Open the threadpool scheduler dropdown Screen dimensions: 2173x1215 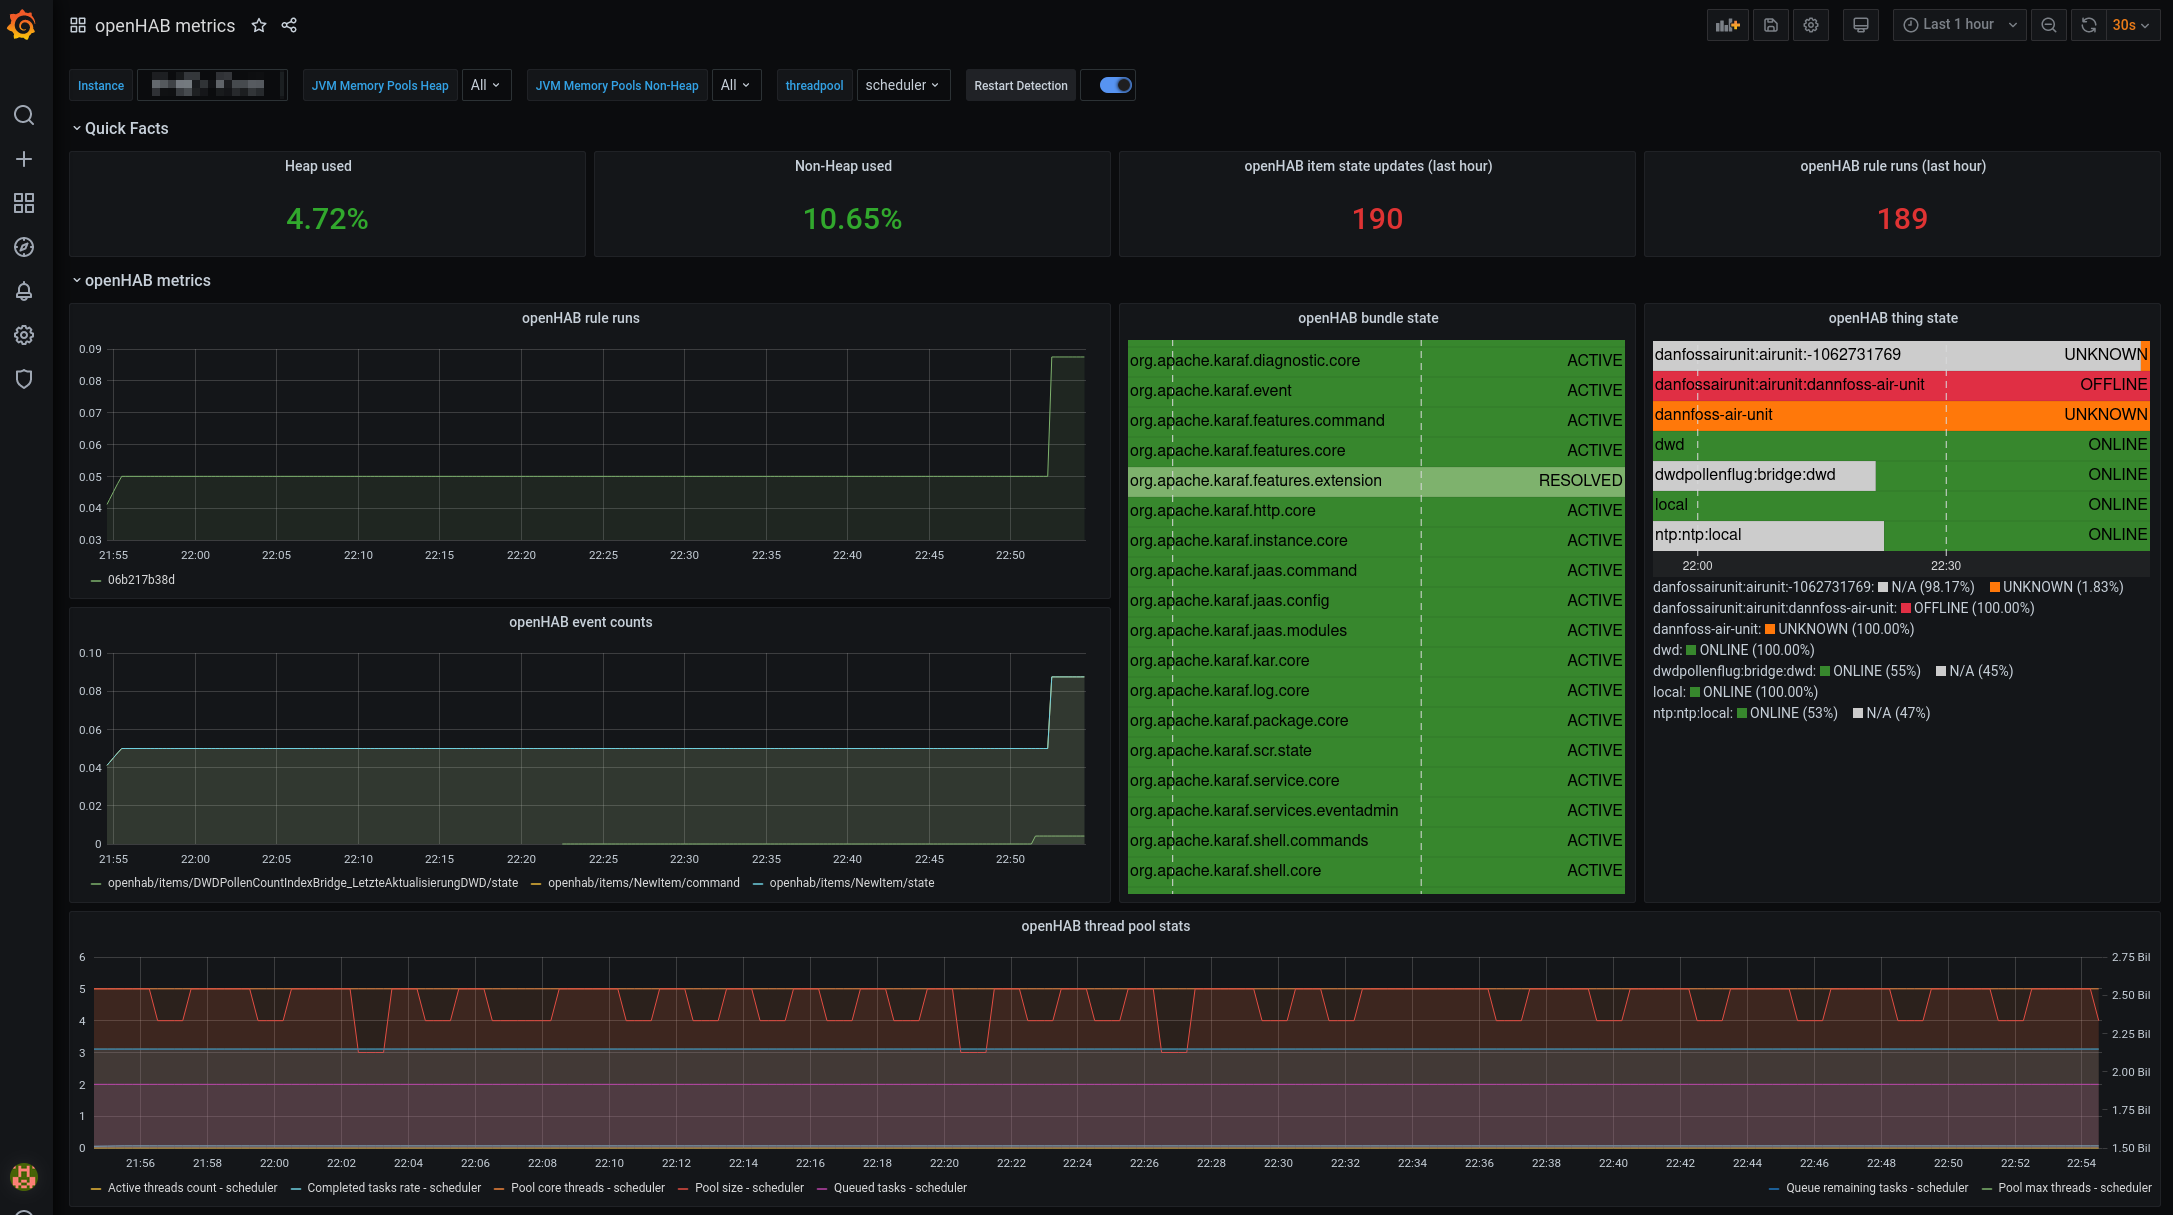pos(903,85)
